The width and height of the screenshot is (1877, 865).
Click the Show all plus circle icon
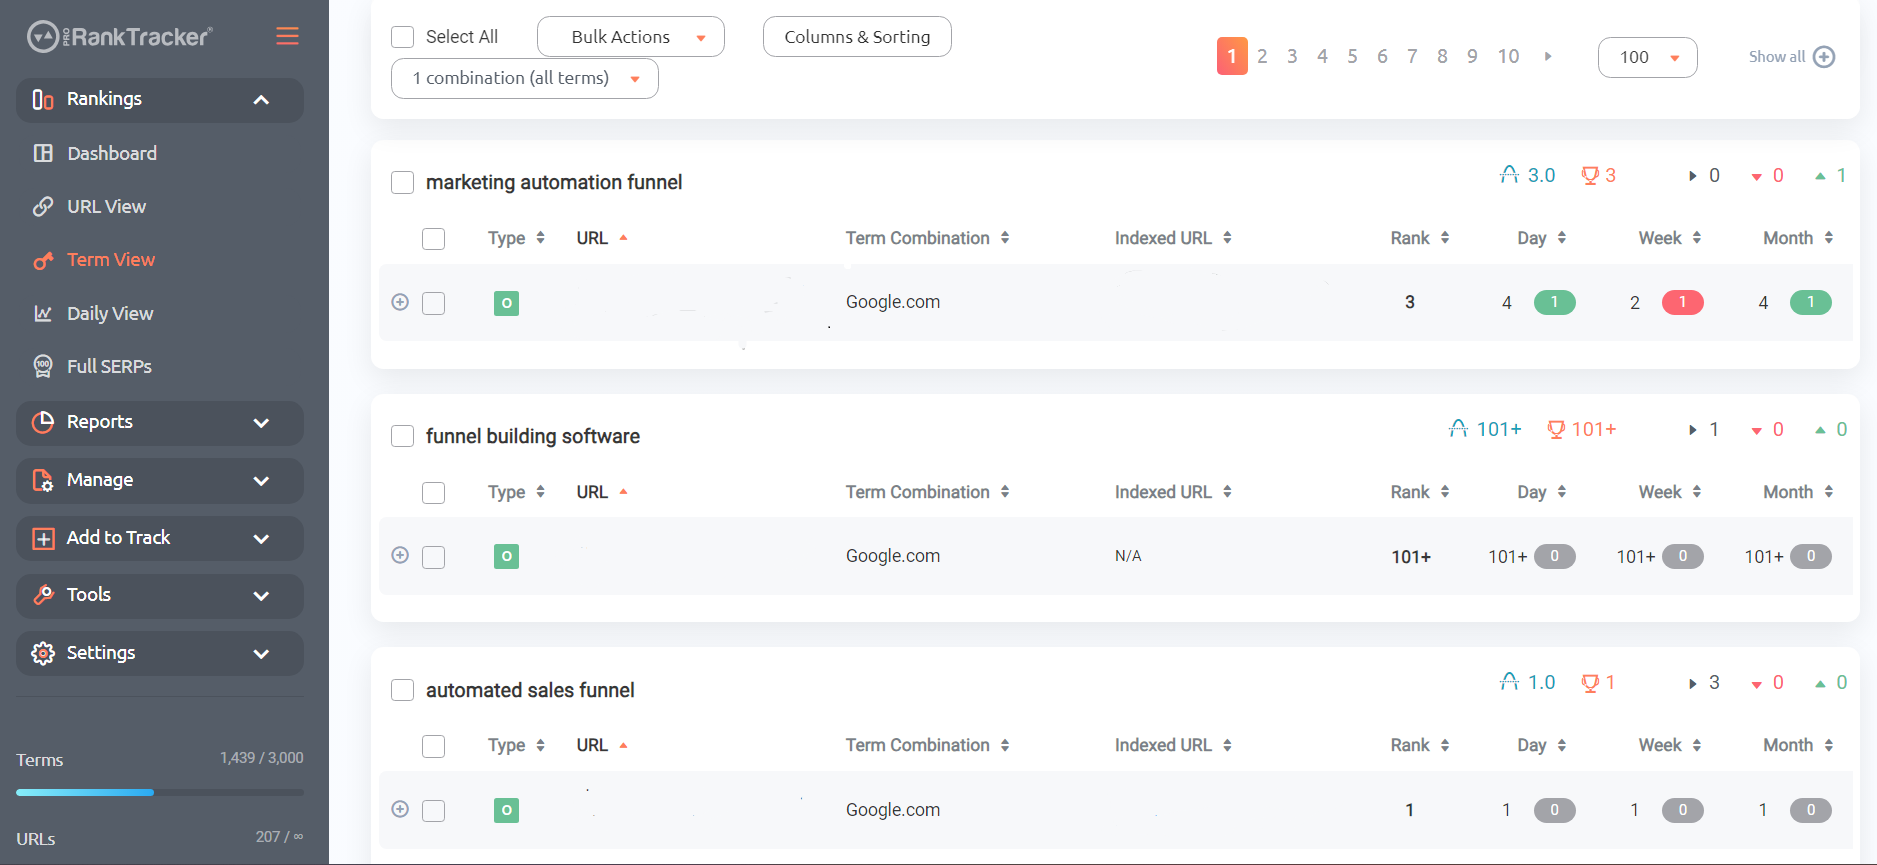1824,57
